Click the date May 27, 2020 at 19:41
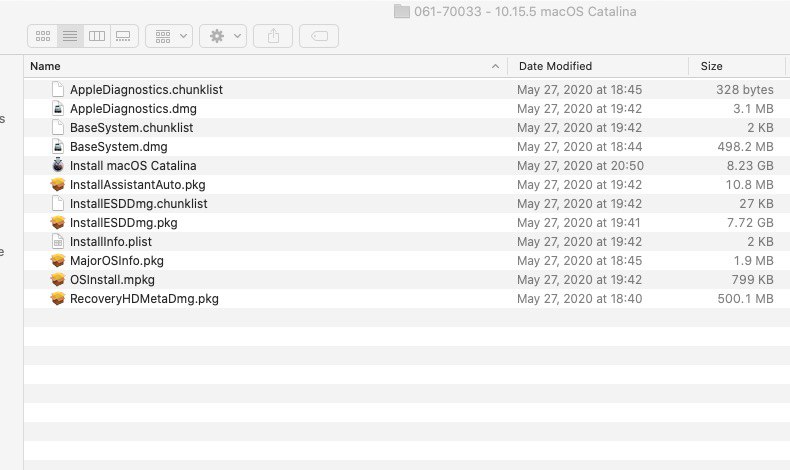Screen dimensions: 790x470 (x=578, y=223)
